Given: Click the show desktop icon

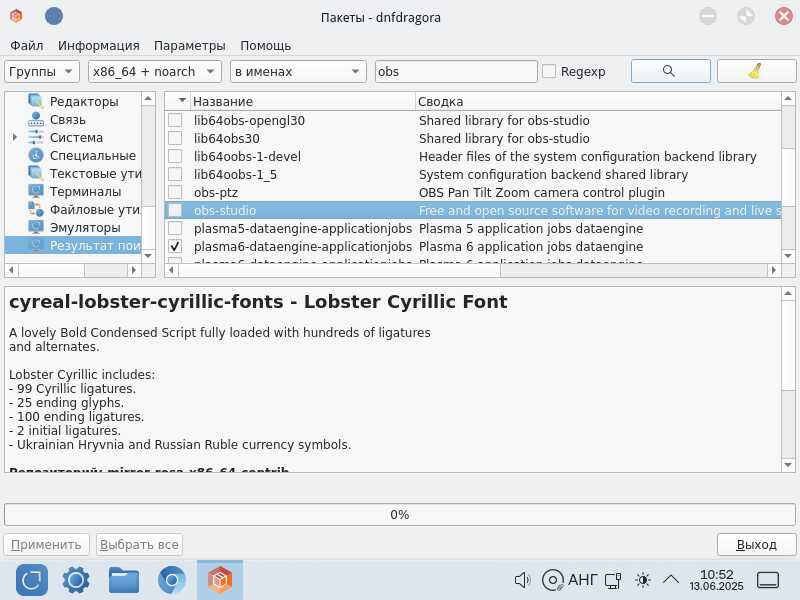Looking at the screenshot, I should pyautogui.click(x=767, y=580).
